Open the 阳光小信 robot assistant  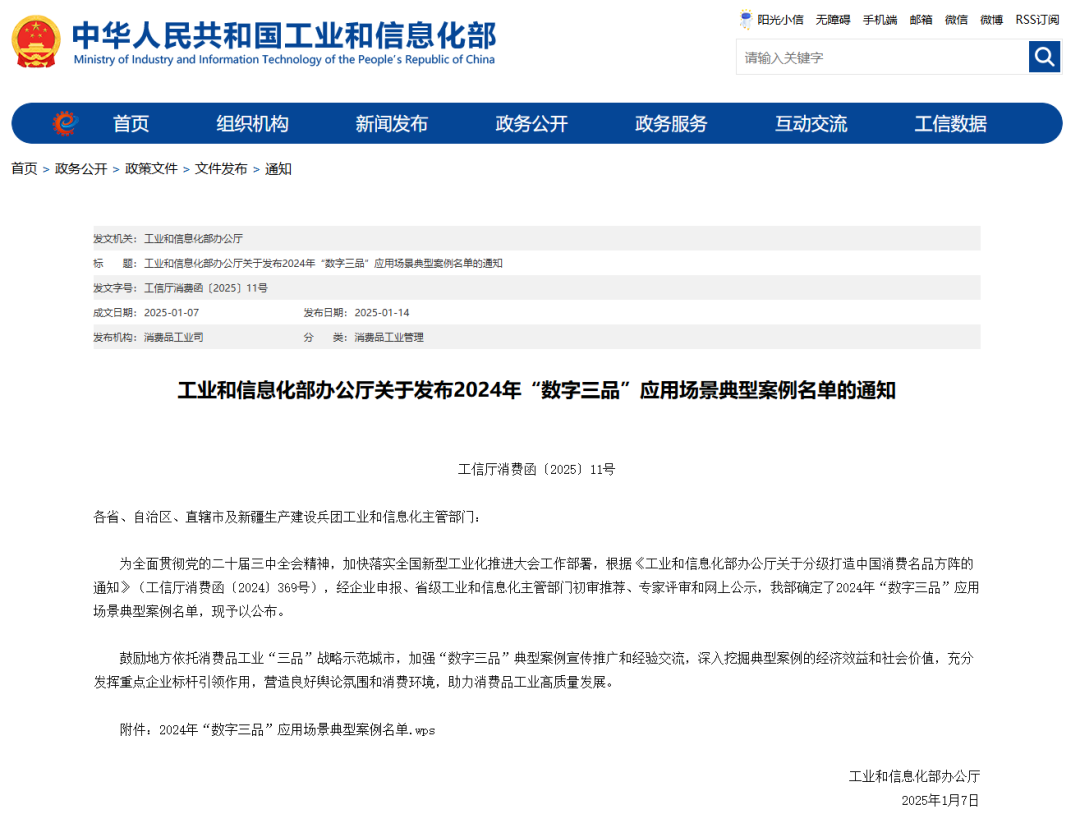[771, 19]
